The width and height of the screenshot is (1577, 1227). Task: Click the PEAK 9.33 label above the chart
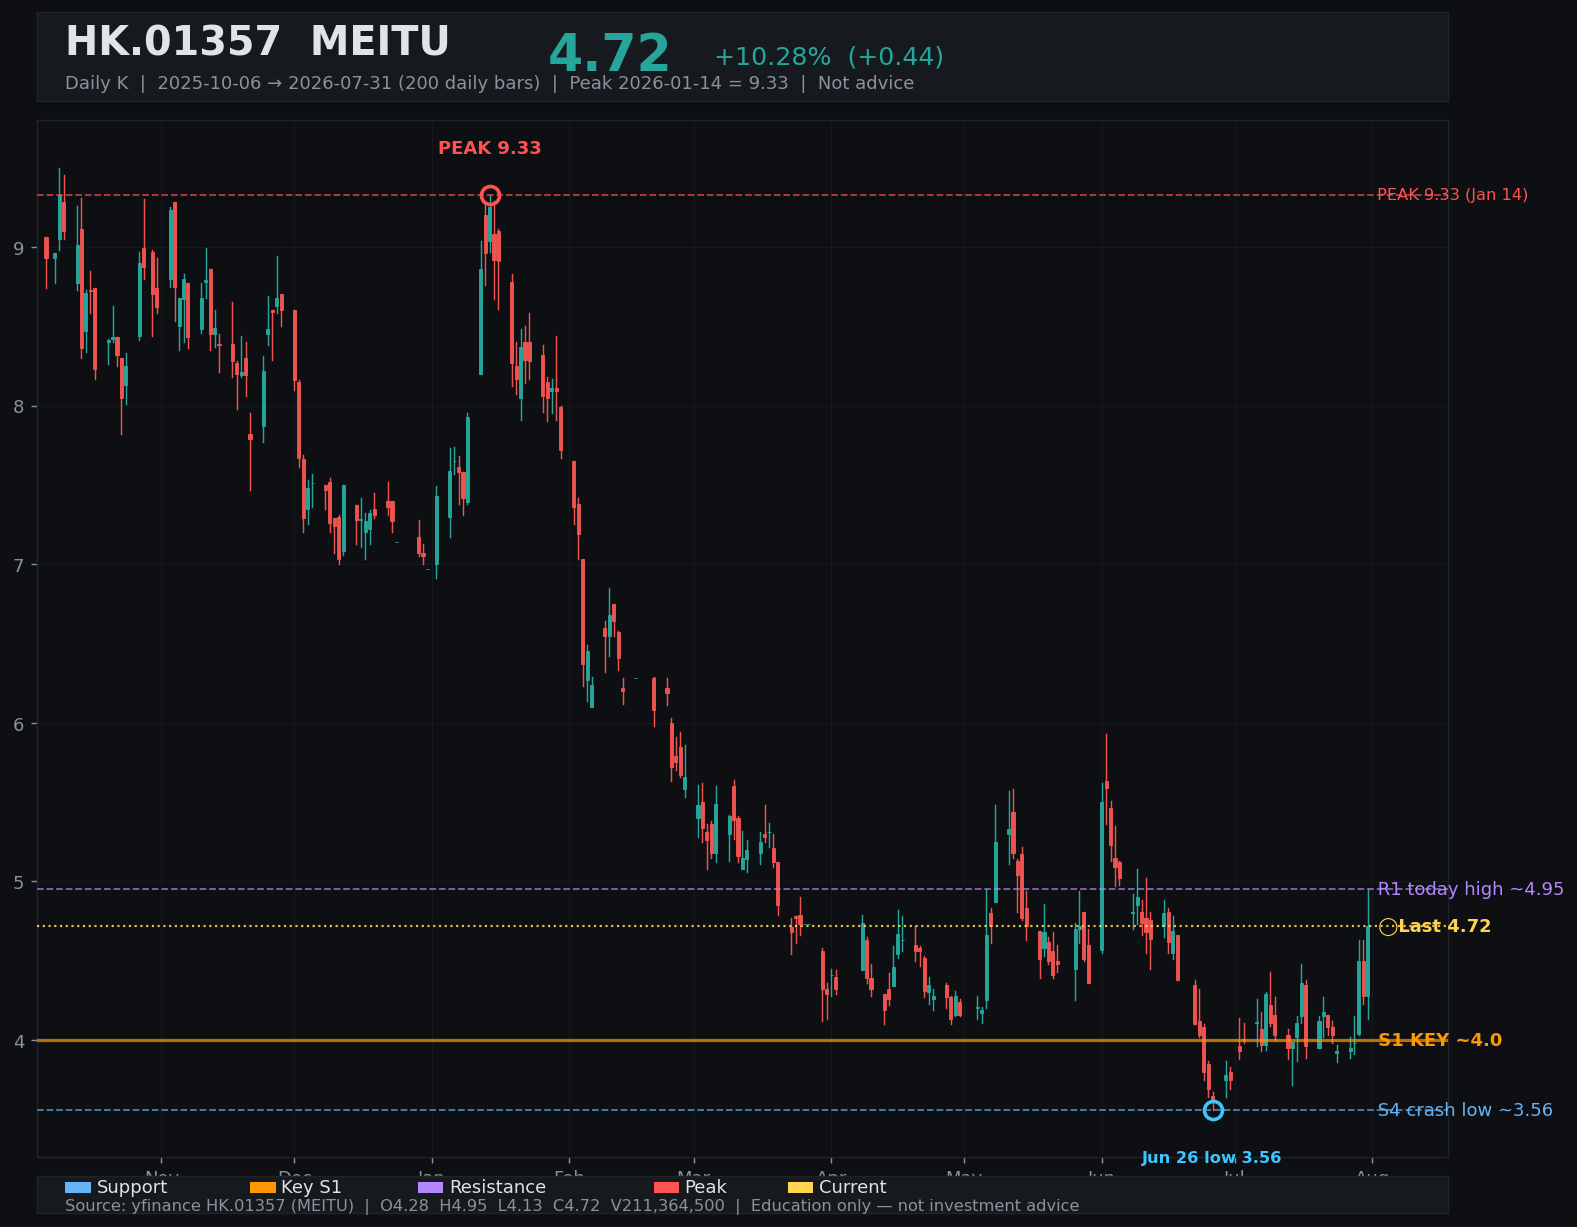coord(490,148)
